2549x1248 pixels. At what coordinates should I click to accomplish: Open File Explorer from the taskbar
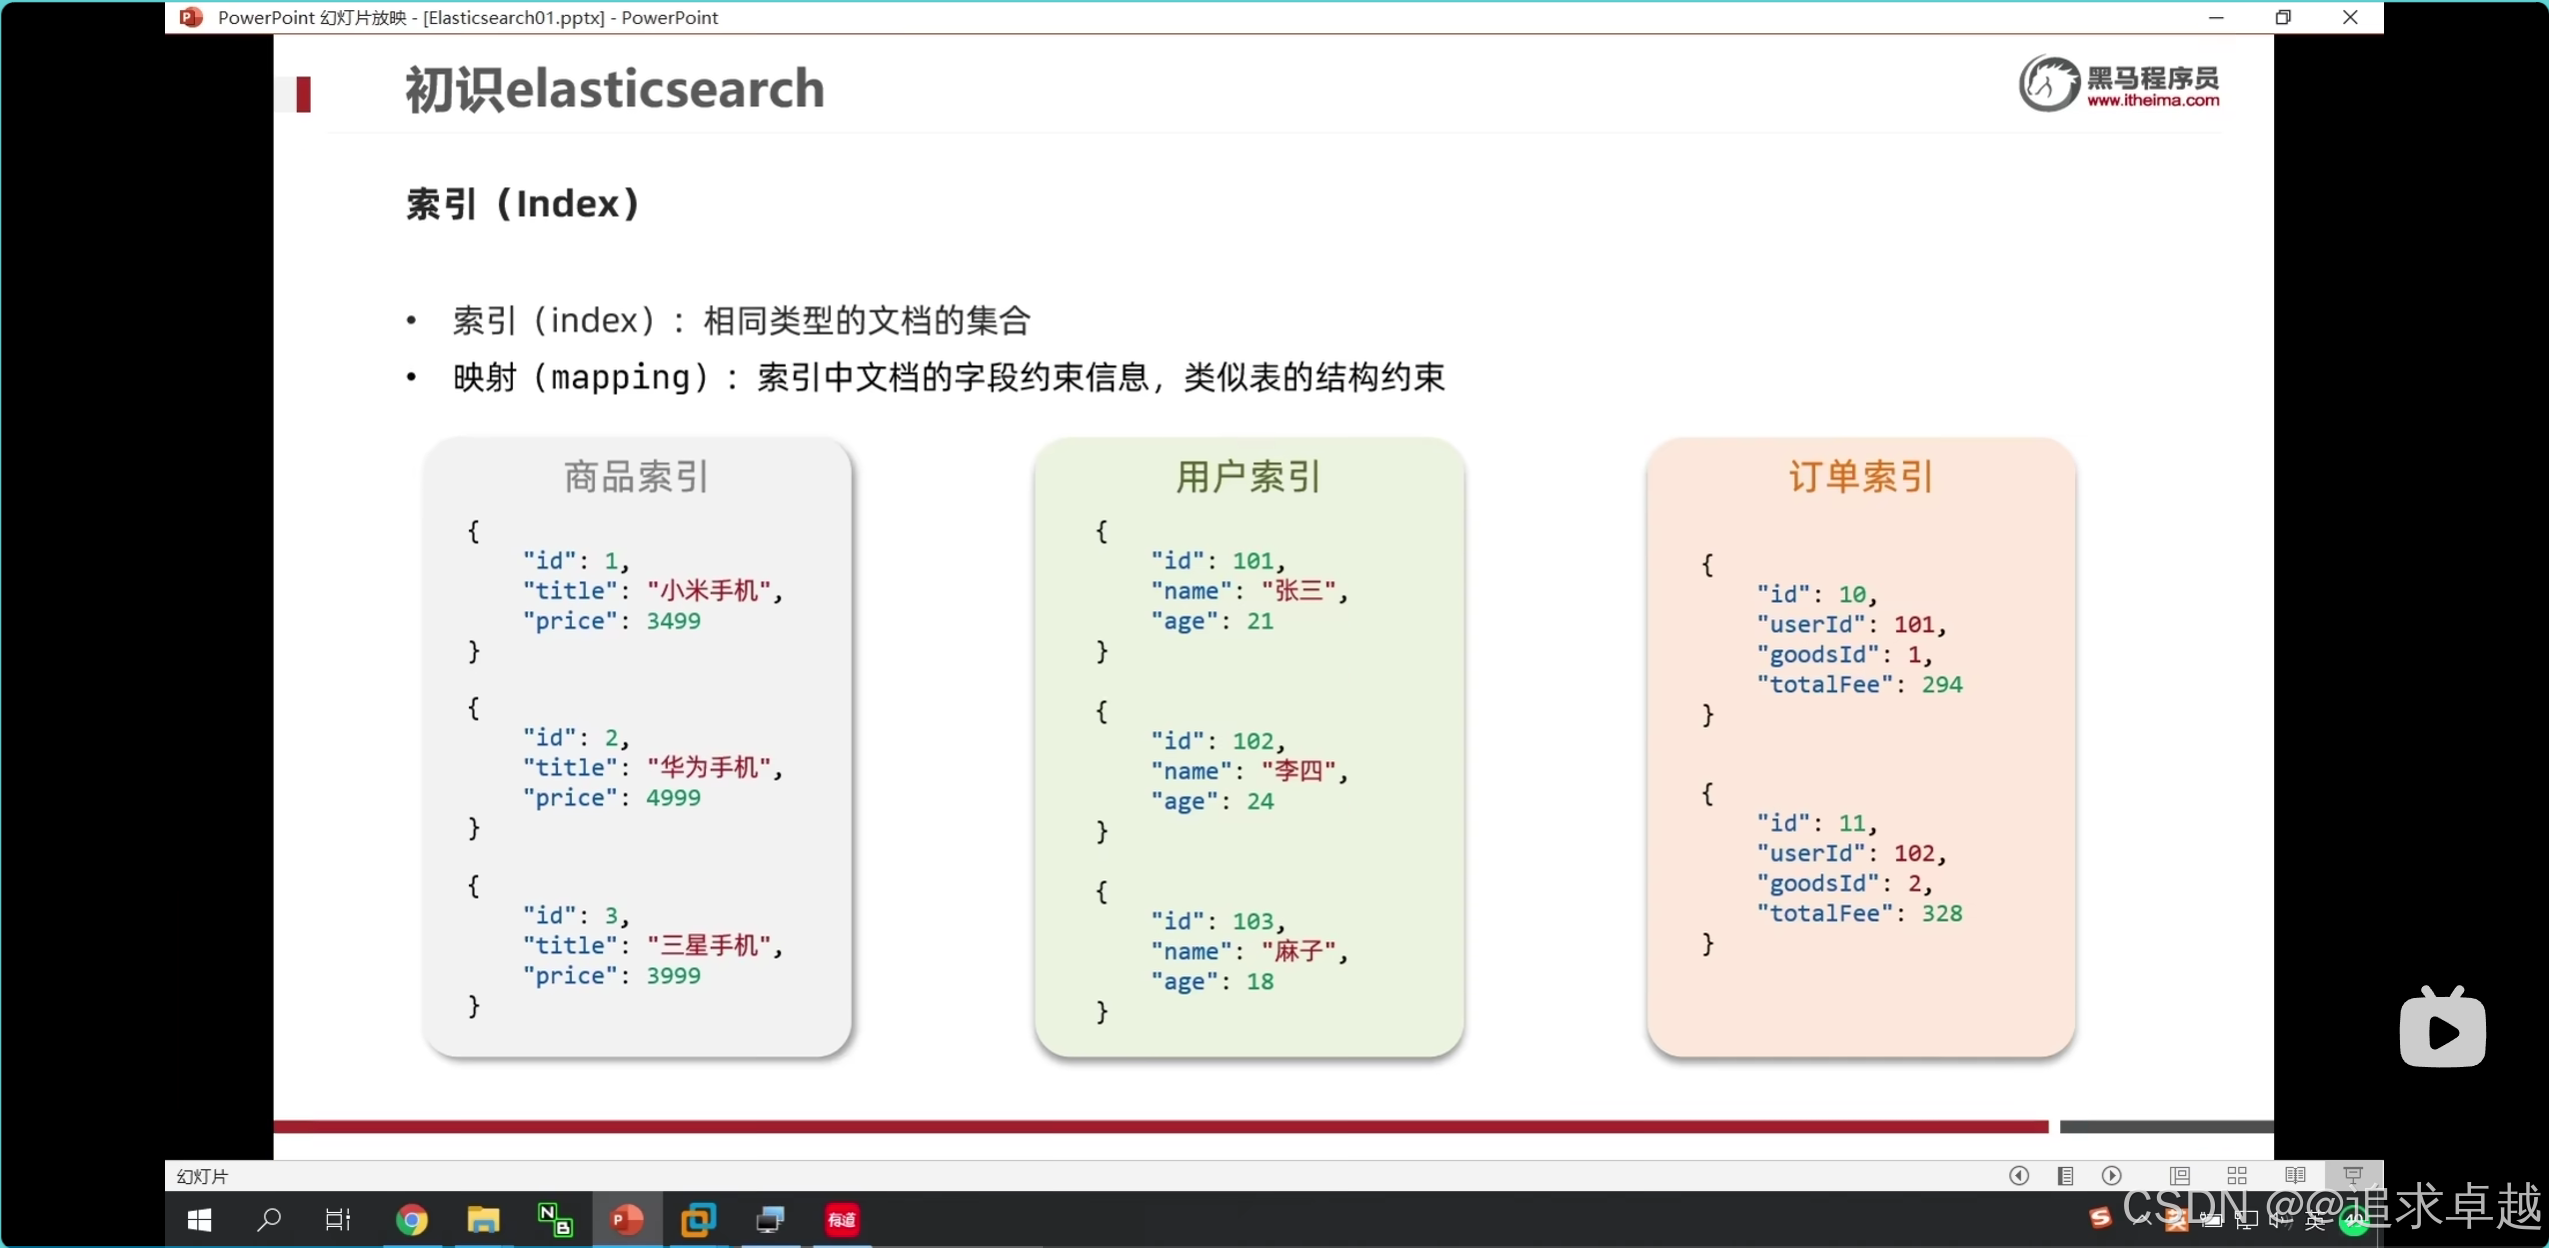[483, 1220]
